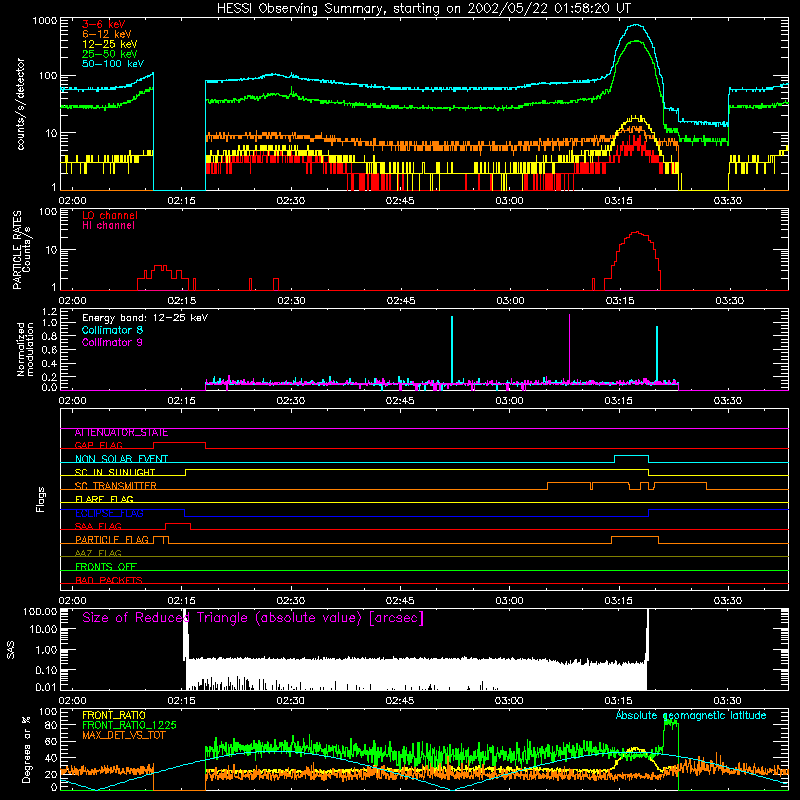Viewport: 800px width, 800px height.
Task: Select the Collimator 8 legend label
Action: (x=112, y=330)
